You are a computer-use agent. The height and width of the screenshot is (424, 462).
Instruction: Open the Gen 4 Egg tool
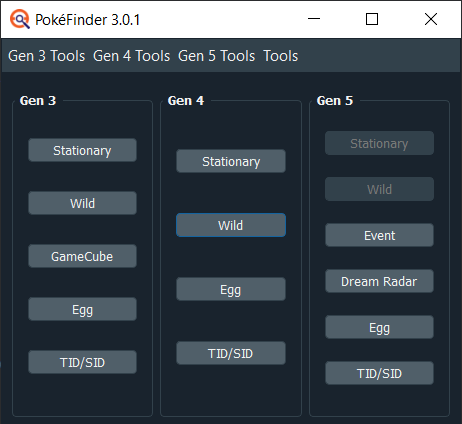pos(231,289)
